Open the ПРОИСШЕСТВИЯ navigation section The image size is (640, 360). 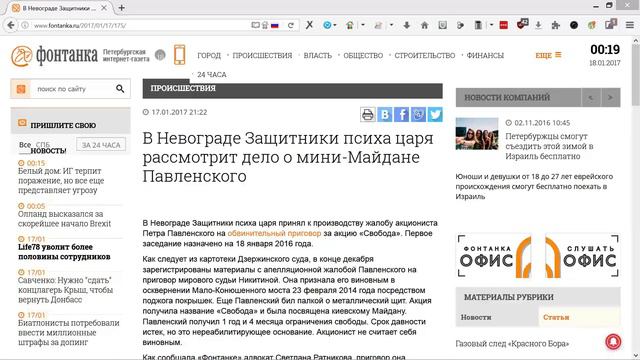(262, 56)
